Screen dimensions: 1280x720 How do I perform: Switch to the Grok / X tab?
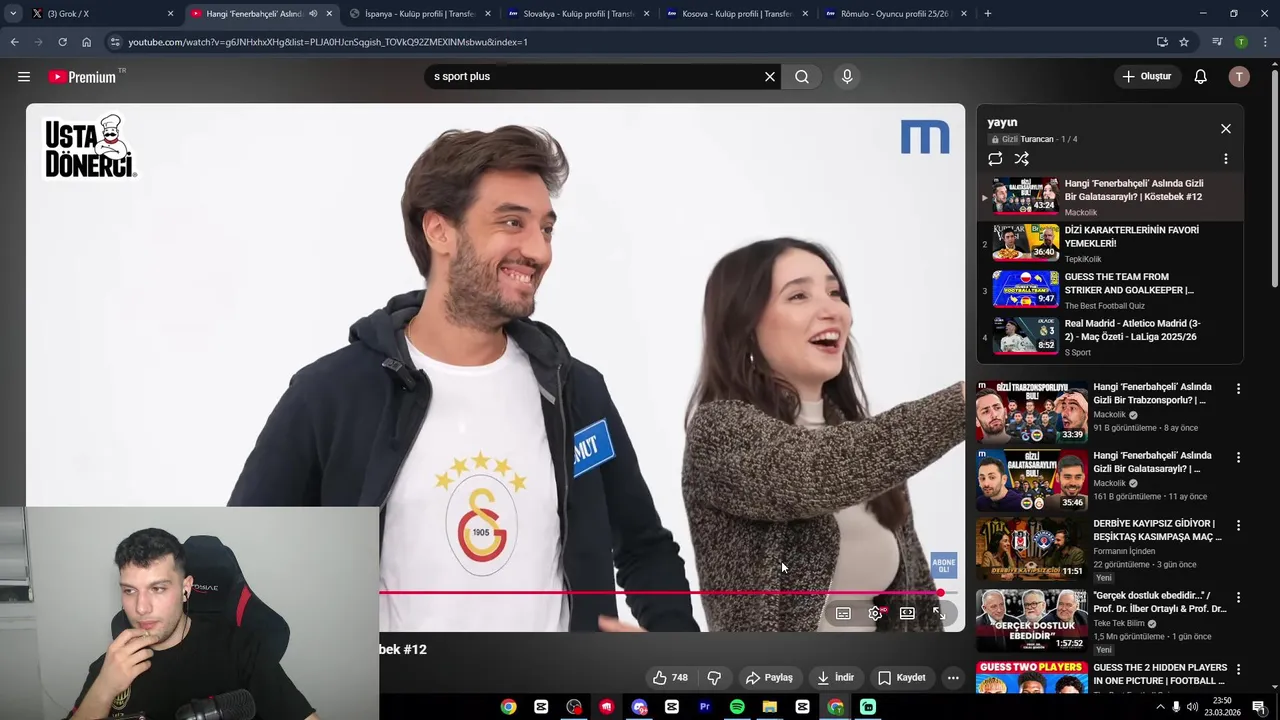(x=100, y=14)
